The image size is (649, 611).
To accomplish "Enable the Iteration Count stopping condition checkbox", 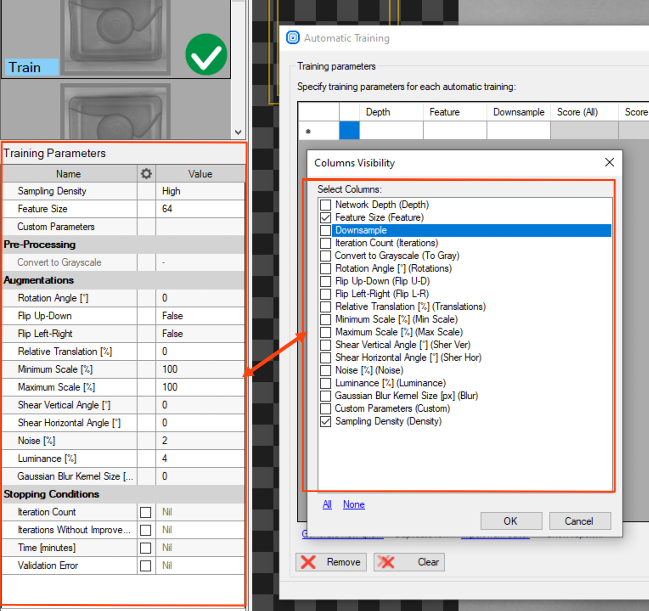I will 146,512.
